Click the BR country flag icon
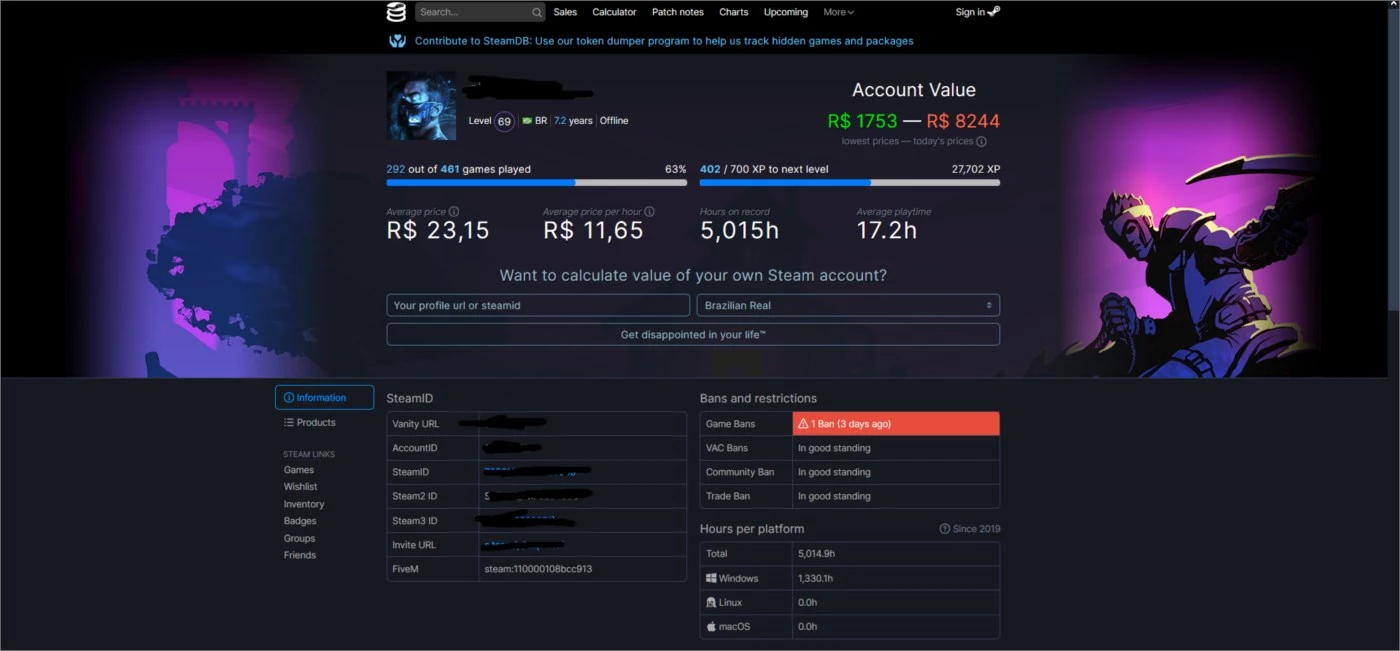 coord(526,121)
